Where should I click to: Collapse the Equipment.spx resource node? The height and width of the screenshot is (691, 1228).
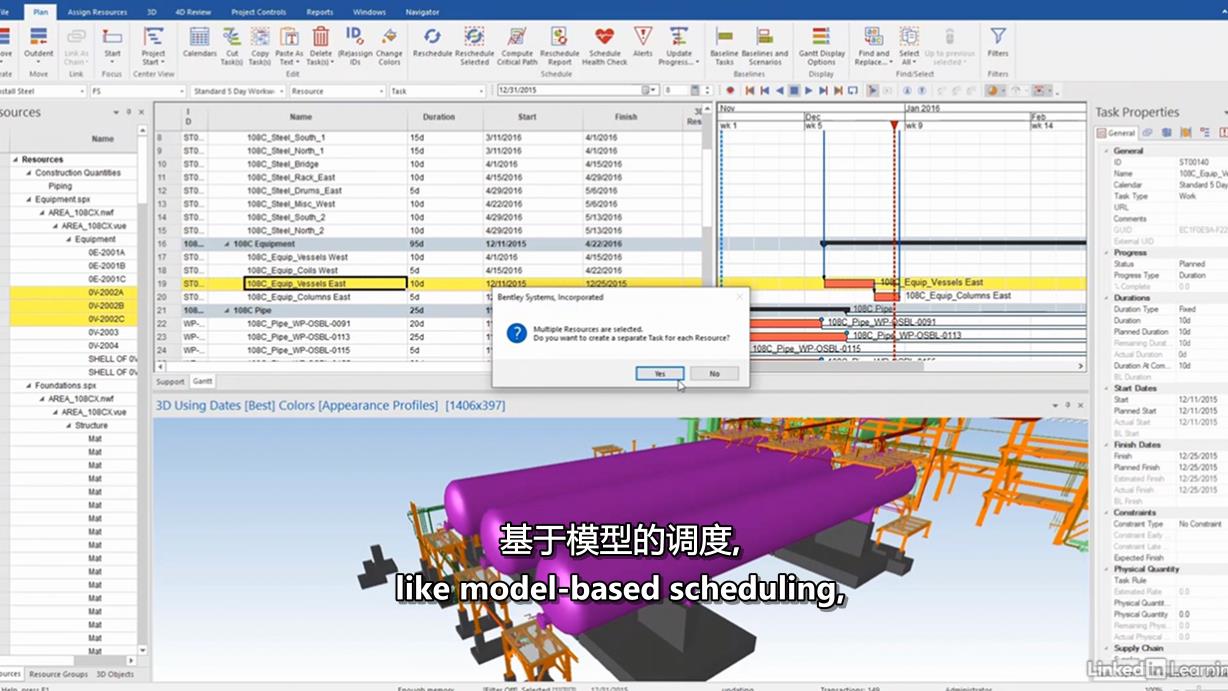click(x=28, y=199)
